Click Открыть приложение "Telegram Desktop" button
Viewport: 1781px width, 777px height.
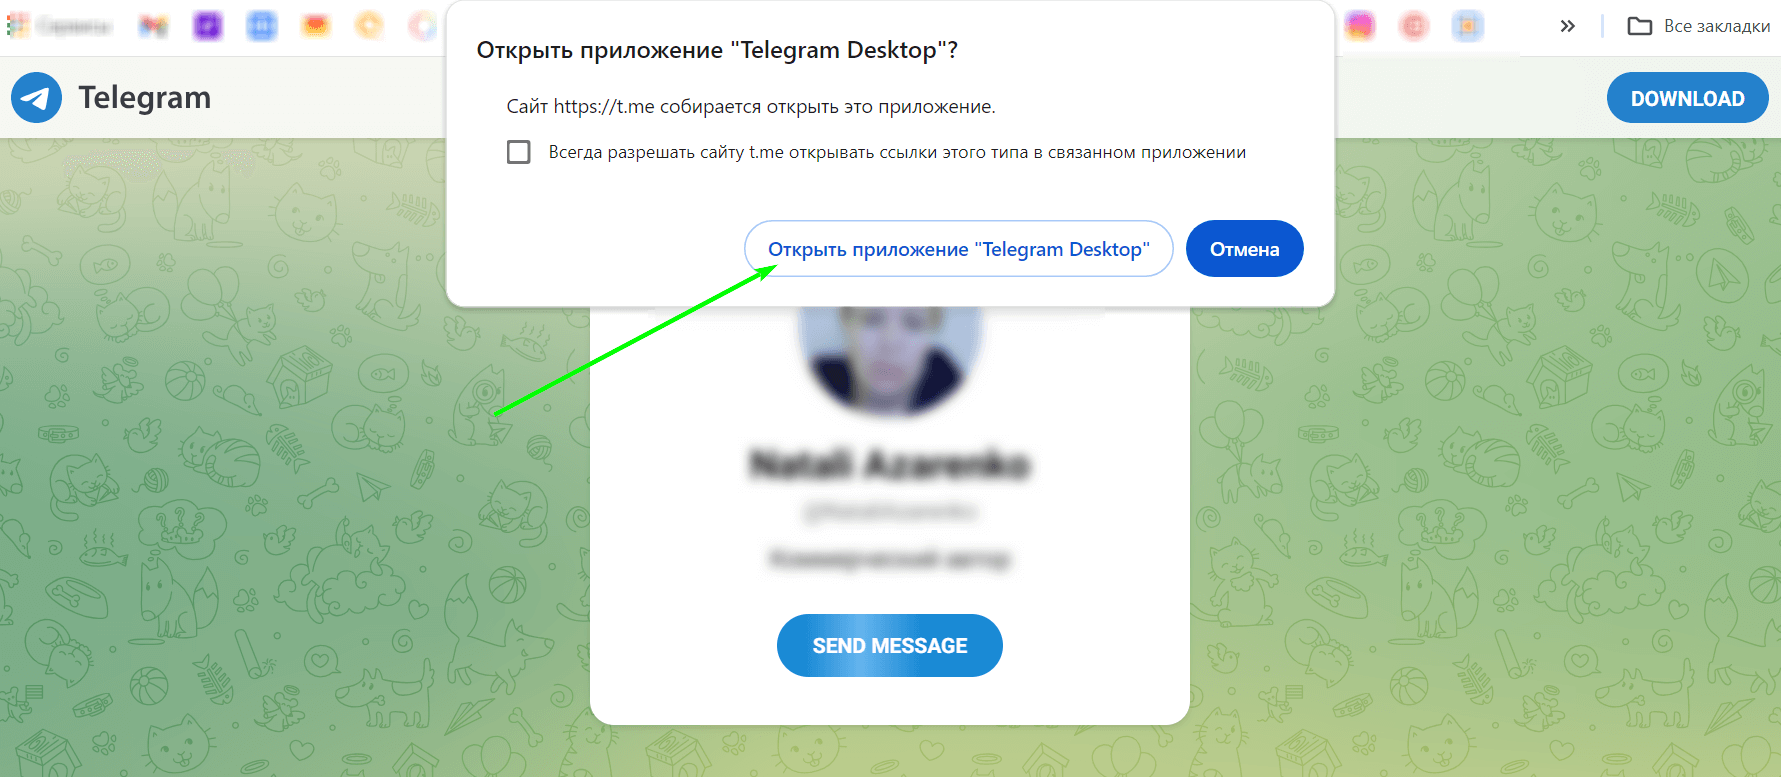958,249
